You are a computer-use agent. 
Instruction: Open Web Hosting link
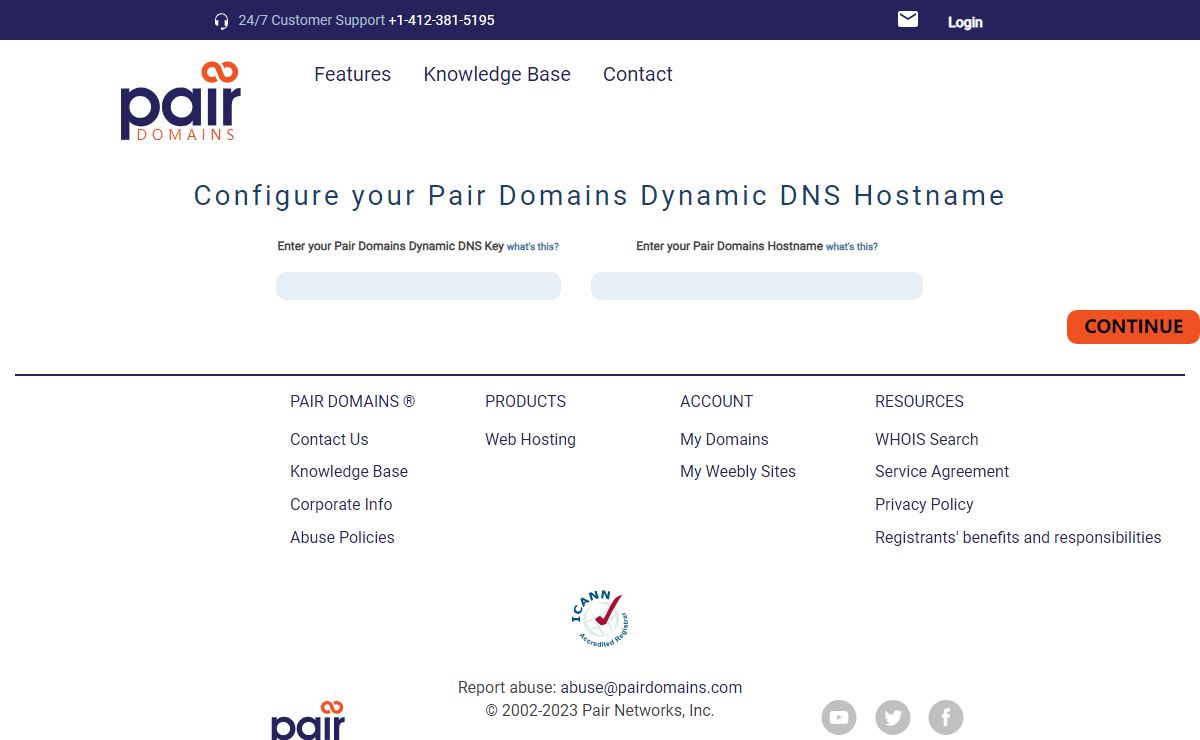point(530,439)
